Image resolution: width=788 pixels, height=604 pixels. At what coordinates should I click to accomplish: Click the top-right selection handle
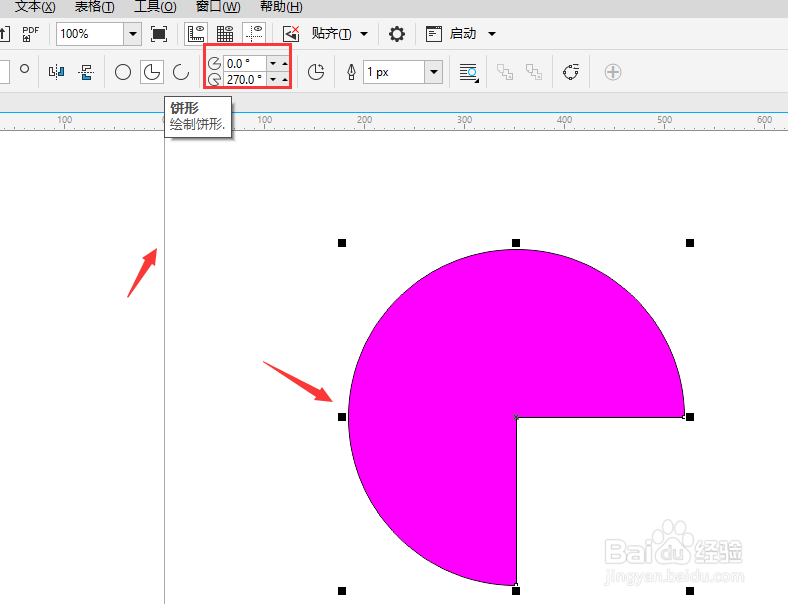tap(690, 243)
